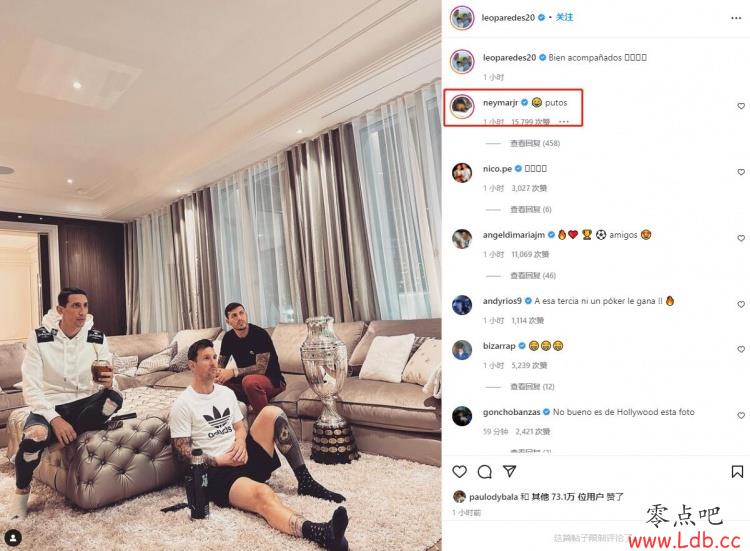Open comment bubble icon below post
The height and width of the screenshot is (551, 750).
pos(485,472)
